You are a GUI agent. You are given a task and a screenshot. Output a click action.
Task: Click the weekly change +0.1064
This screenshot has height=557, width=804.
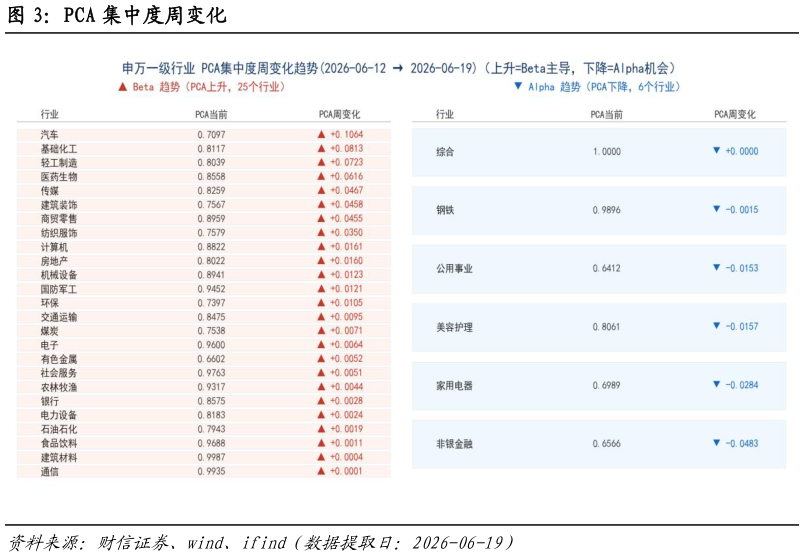(347, 134)
